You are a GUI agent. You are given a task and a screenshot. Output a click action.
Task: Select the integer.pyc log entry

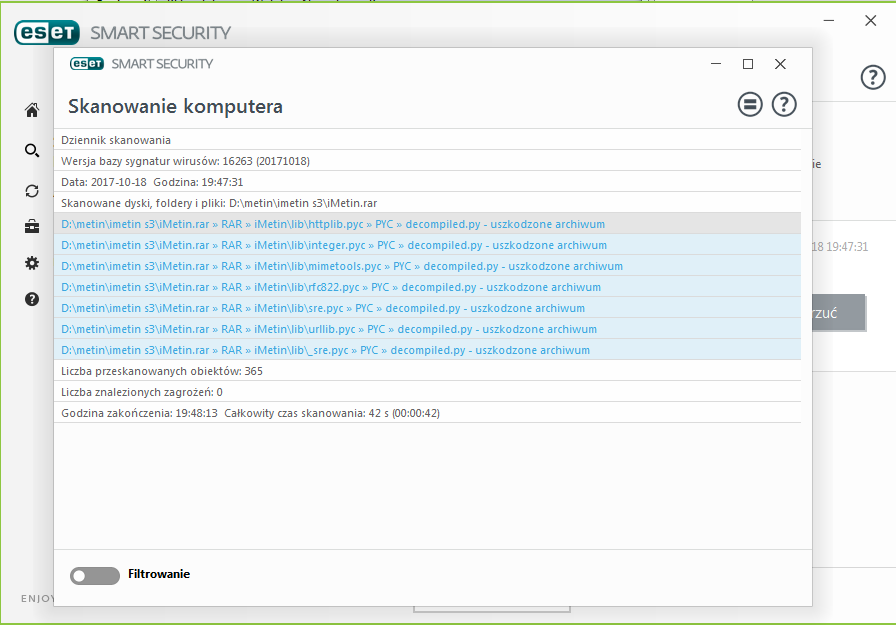click(x=427, y=245)
